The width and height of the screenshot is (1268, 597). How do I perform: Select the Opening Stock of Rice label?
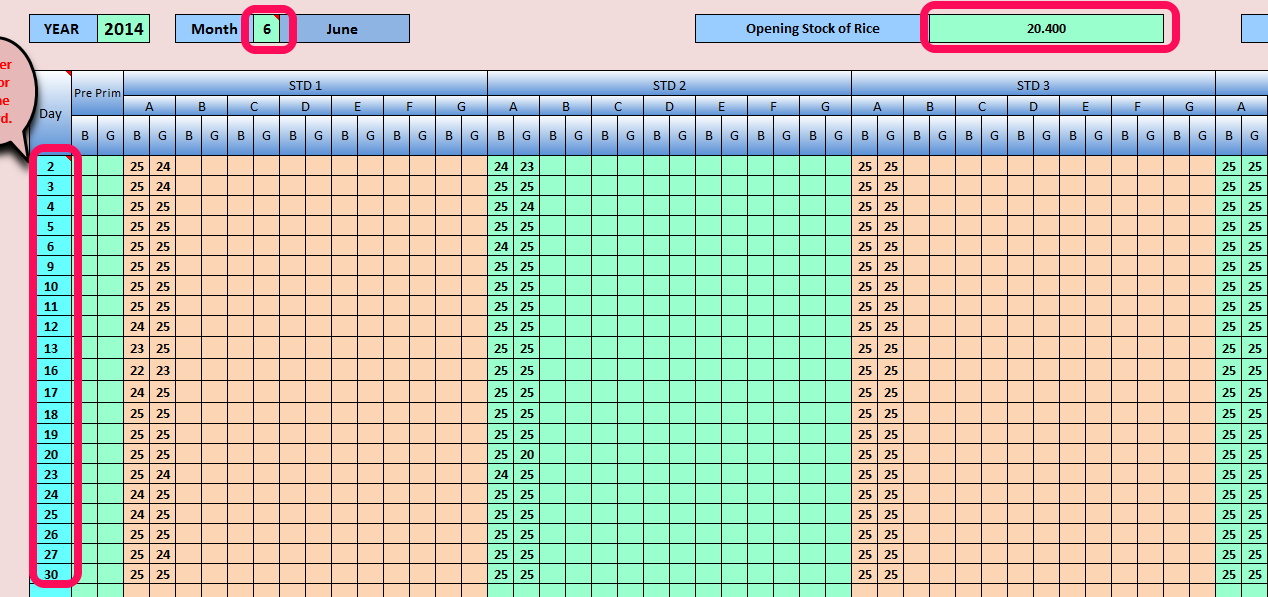coord(812,29)
